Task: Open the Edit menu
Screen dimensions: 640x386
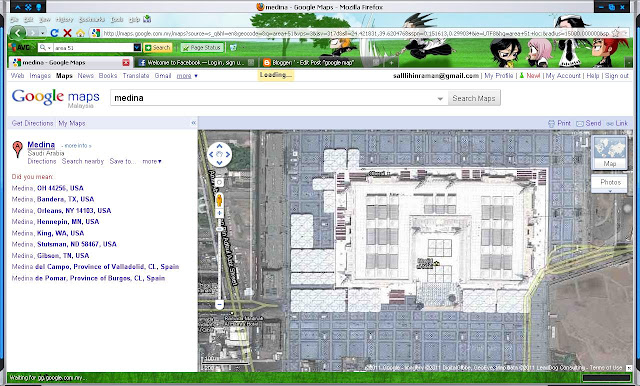Action: click(x=29, y=19)
